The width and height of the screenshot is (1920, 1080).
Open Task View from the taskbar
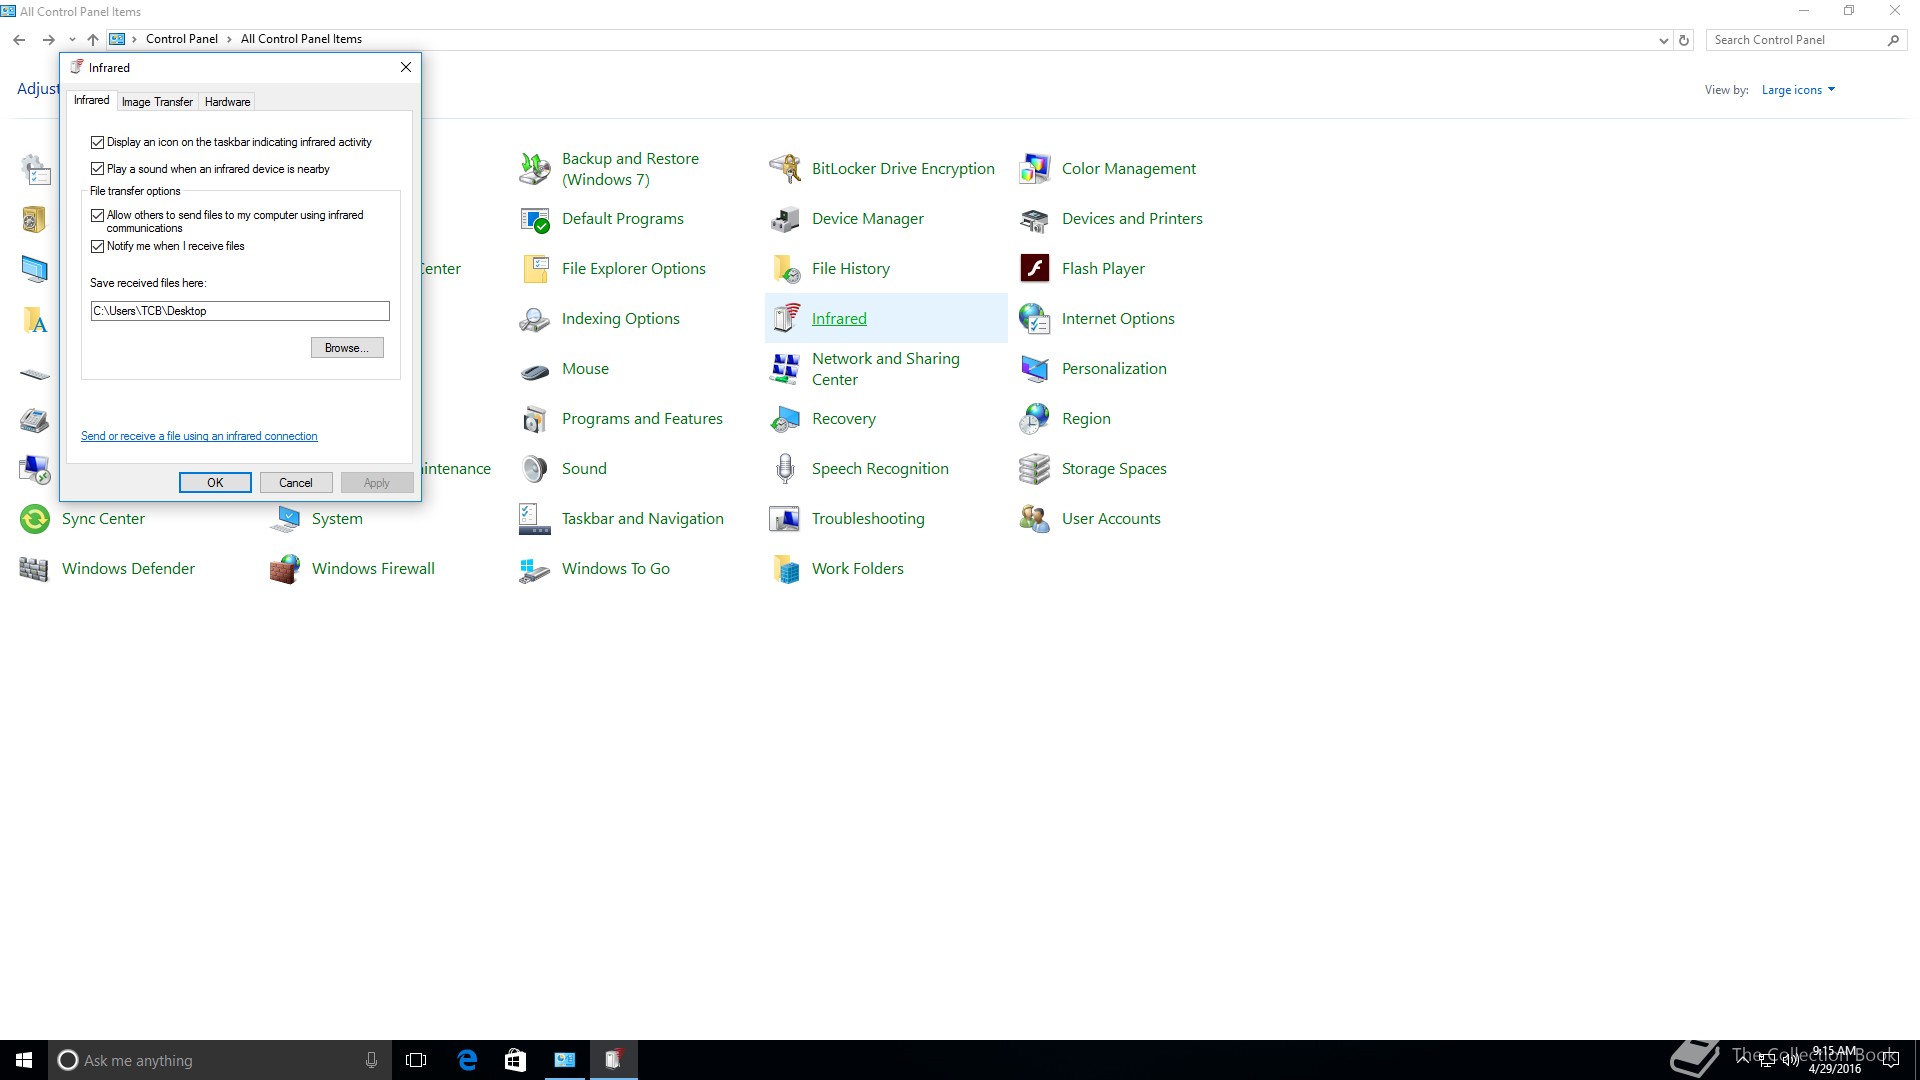click(x=416, y=1060)
